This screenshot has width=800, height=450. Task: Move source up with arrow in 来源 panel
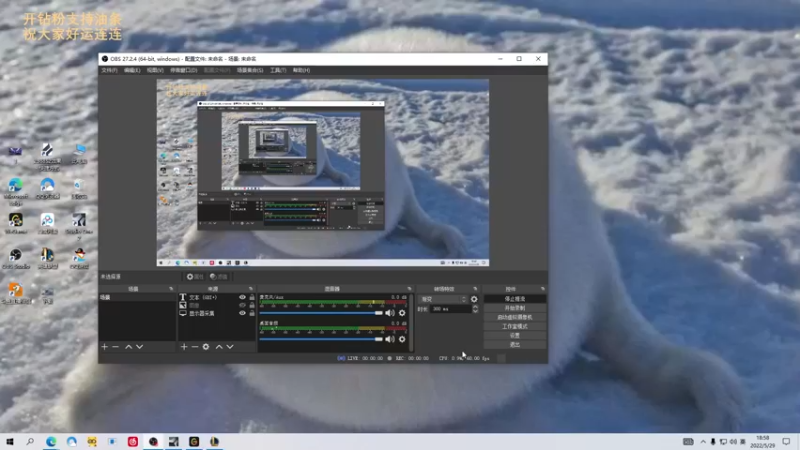tap(219, 347)
